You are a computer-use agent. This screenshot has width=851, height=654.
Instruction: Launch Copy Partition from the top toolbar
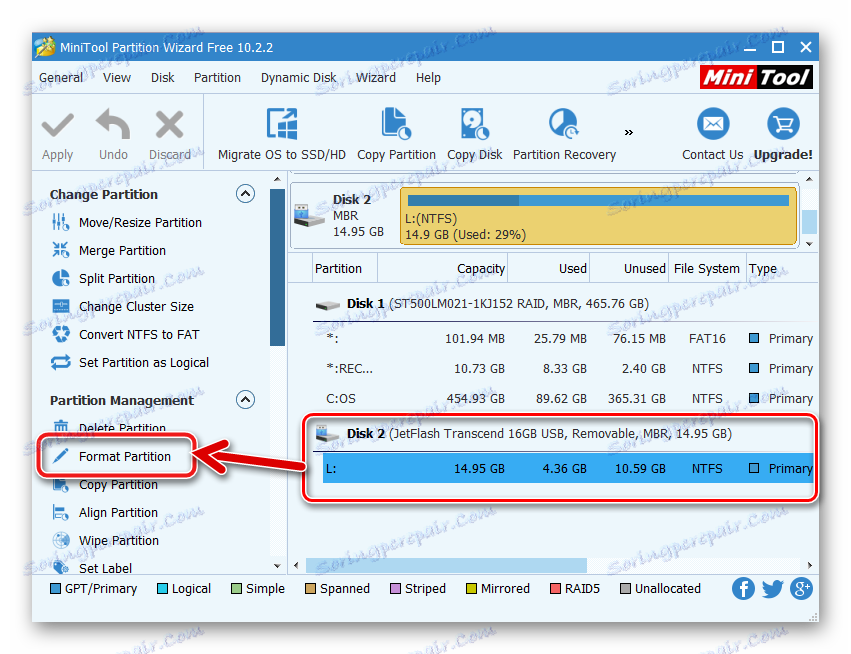[x=396, y=135]
